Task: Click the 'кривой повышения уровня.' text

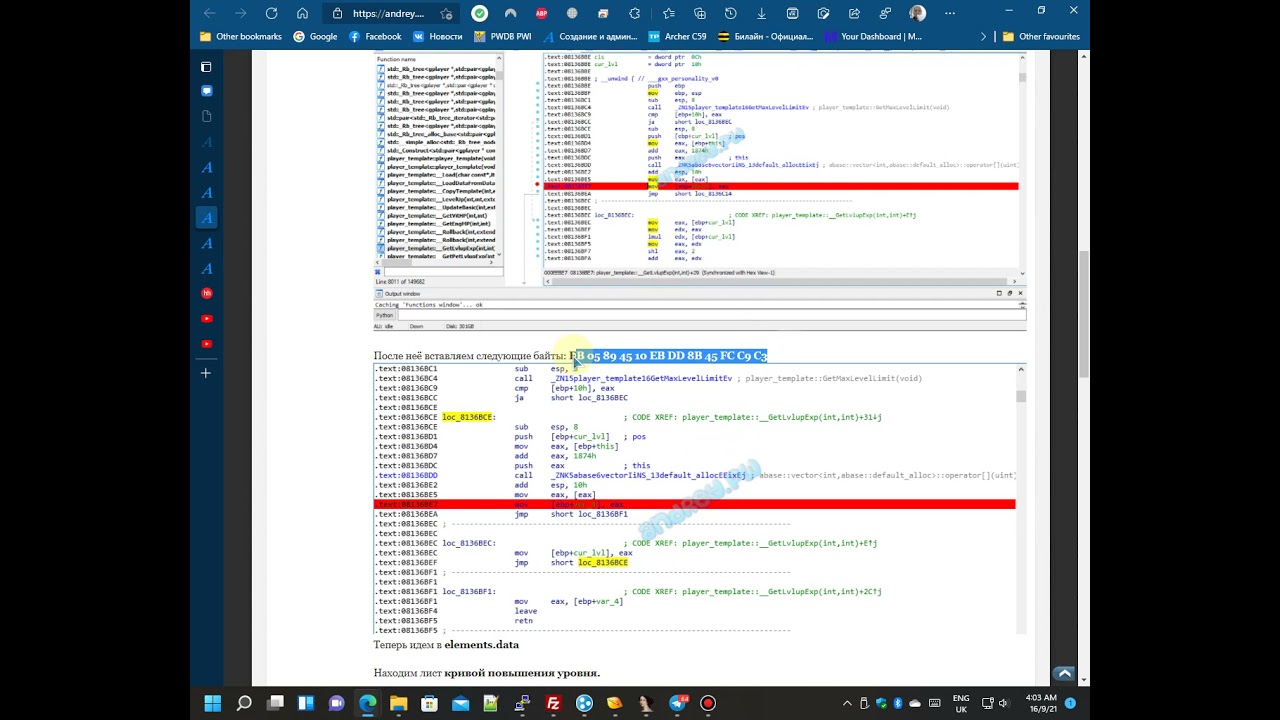Action: click(x=522, y=674)
